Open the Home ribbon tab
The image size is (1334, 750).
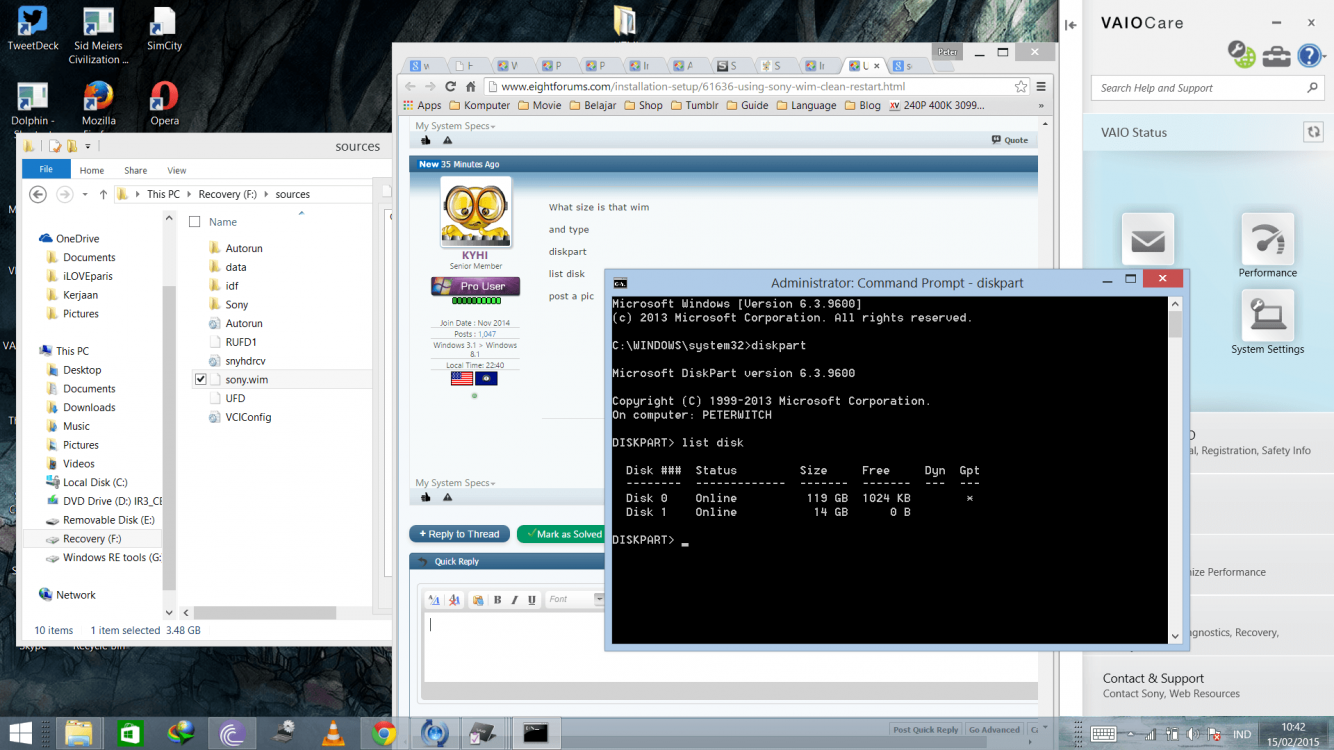(x=92, y=170)
